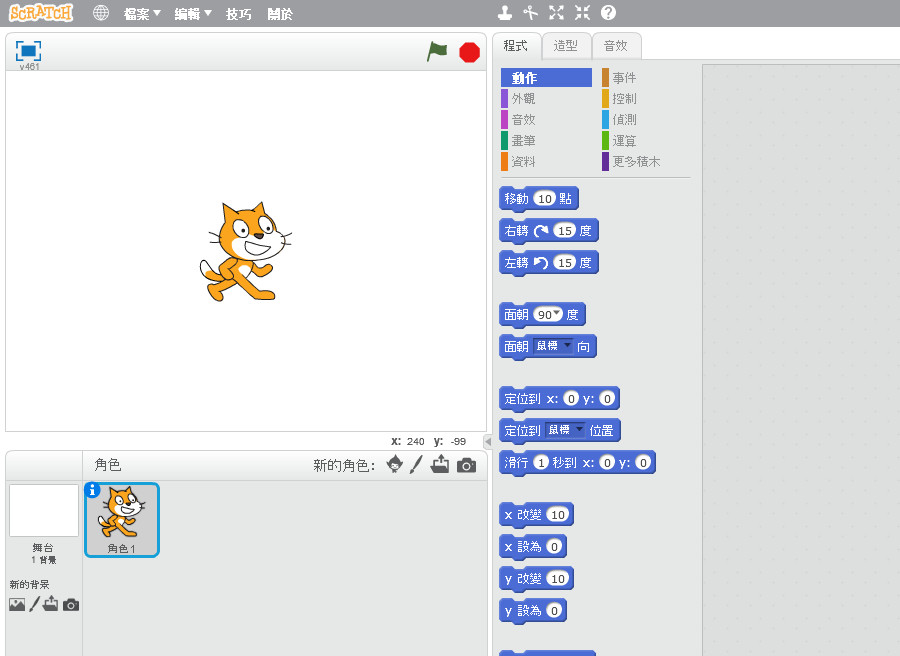Stop project with red stop sign
The height and width of the screenshot is (656, 900).
(x=470, y=52)
